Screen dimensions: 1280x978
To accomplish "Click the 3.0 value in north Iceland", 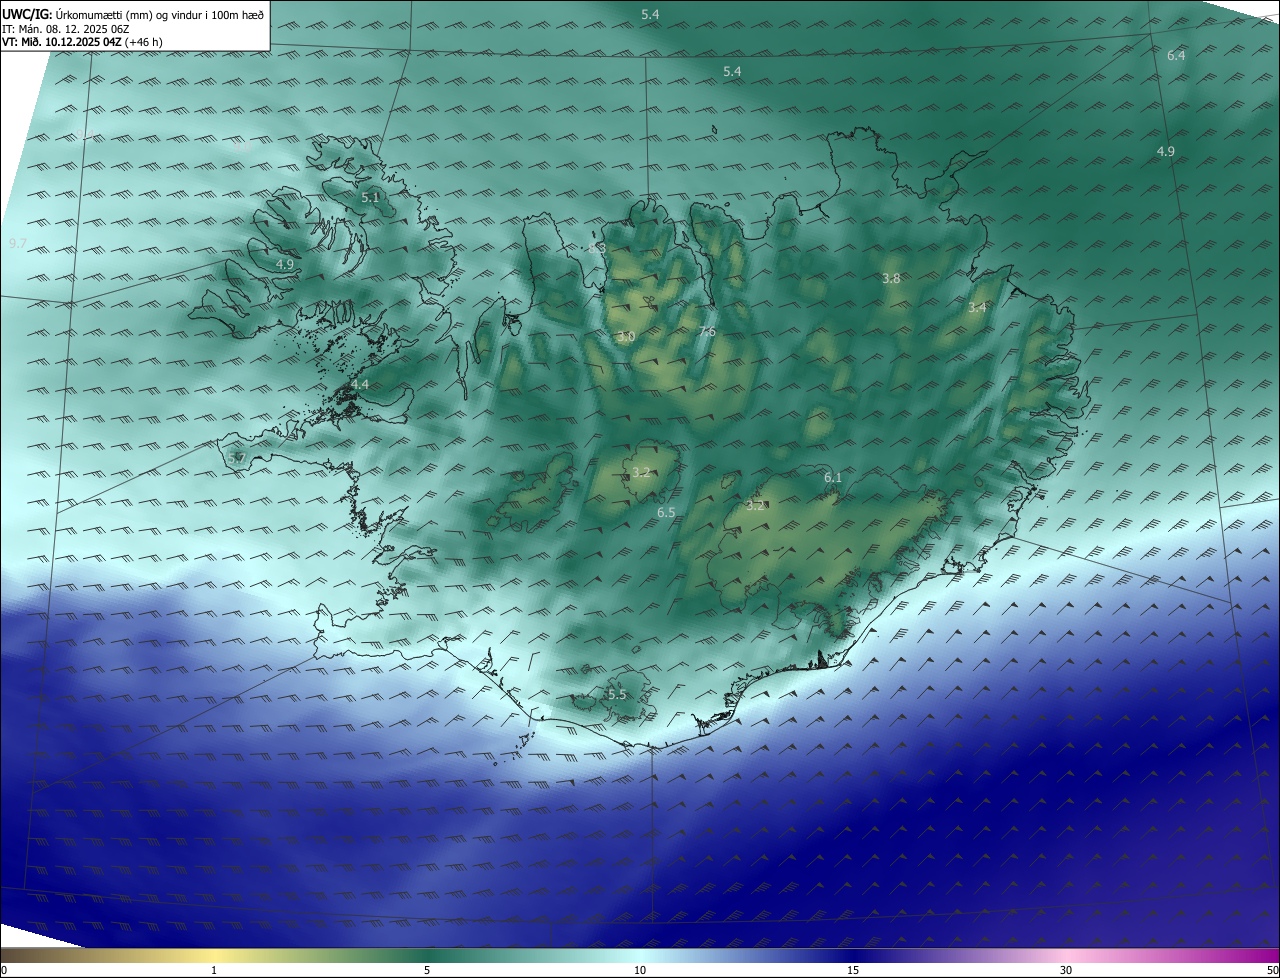I will (x=626, y=337).
